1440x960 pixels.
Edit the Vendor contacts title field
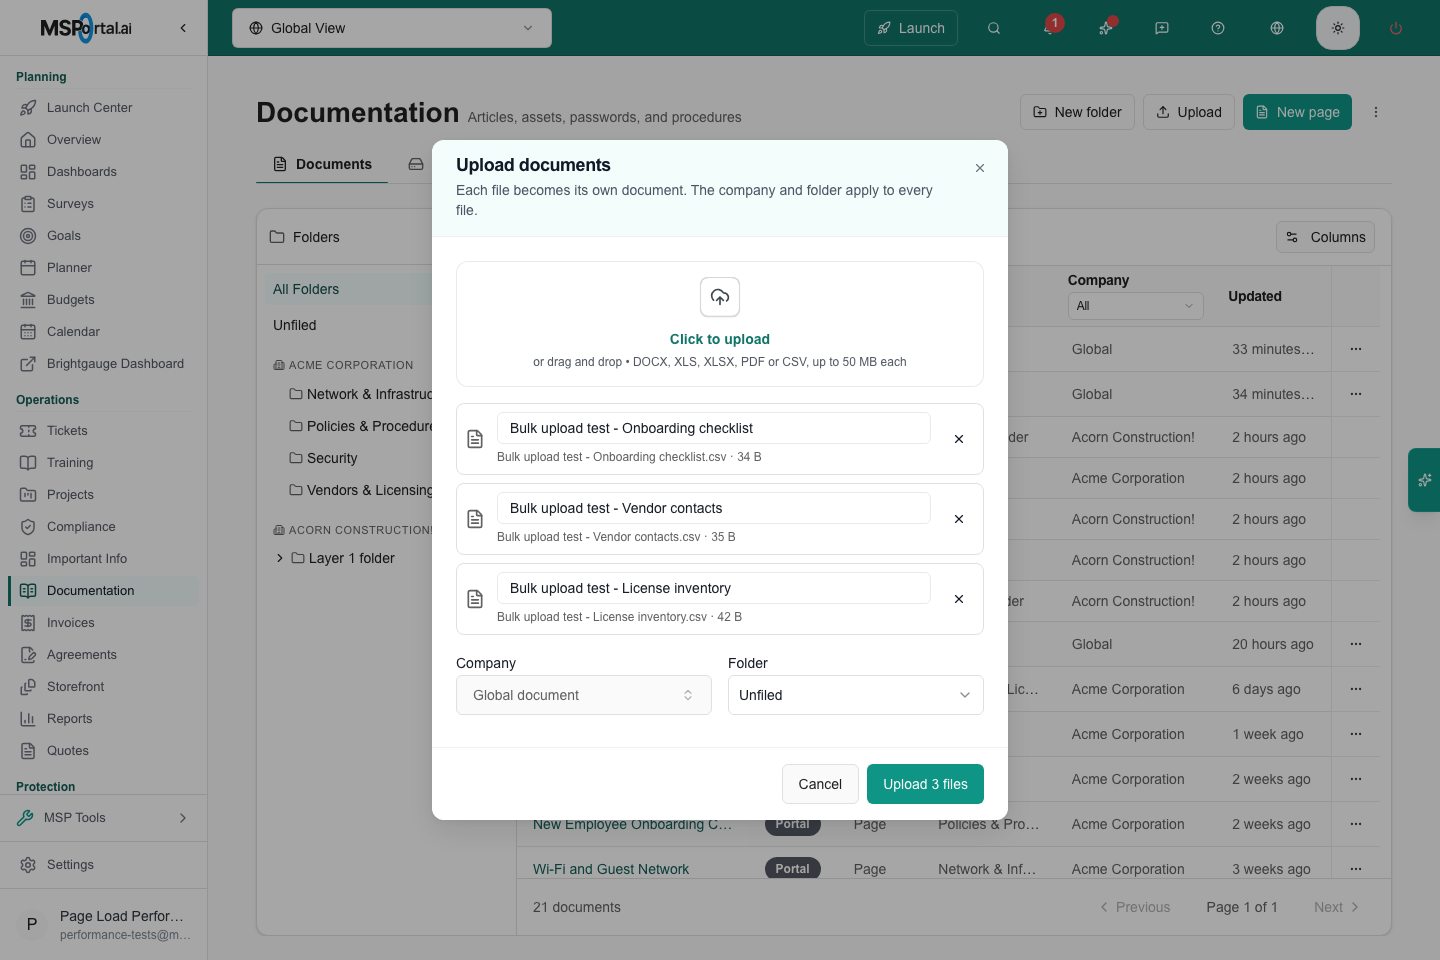point(714,508)
